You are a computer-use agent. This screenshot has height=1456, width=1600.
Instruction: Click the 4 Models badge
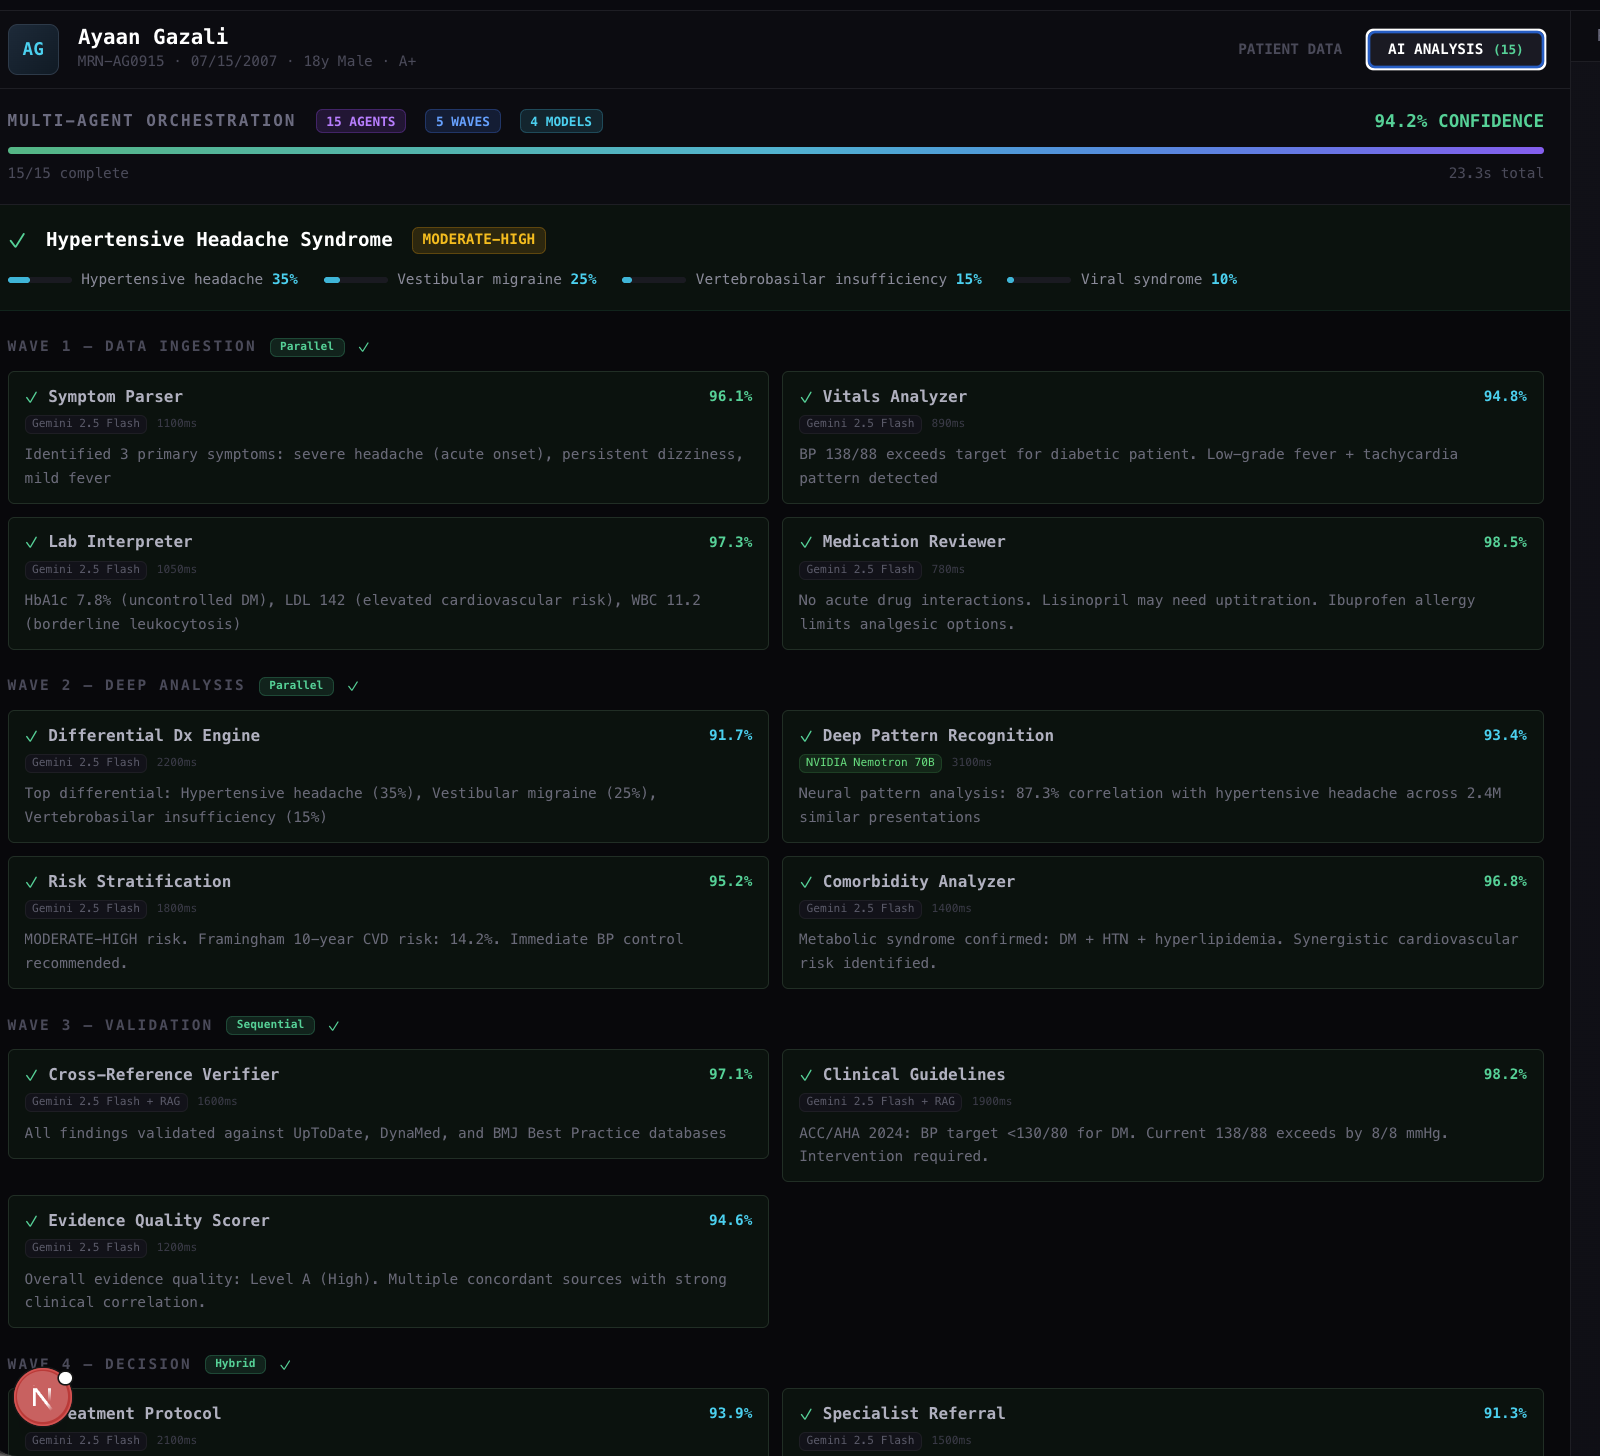[x=561, y=121]
